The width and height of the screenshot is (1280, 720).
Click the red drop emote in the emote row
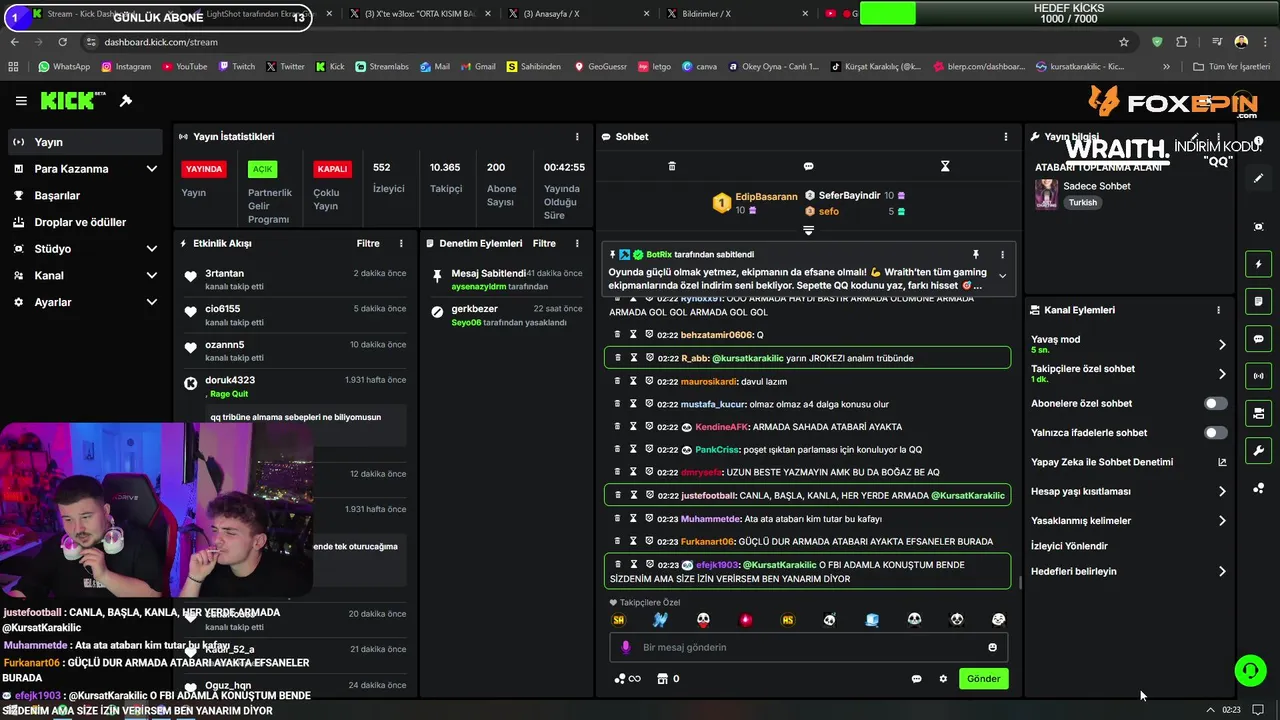745,620
